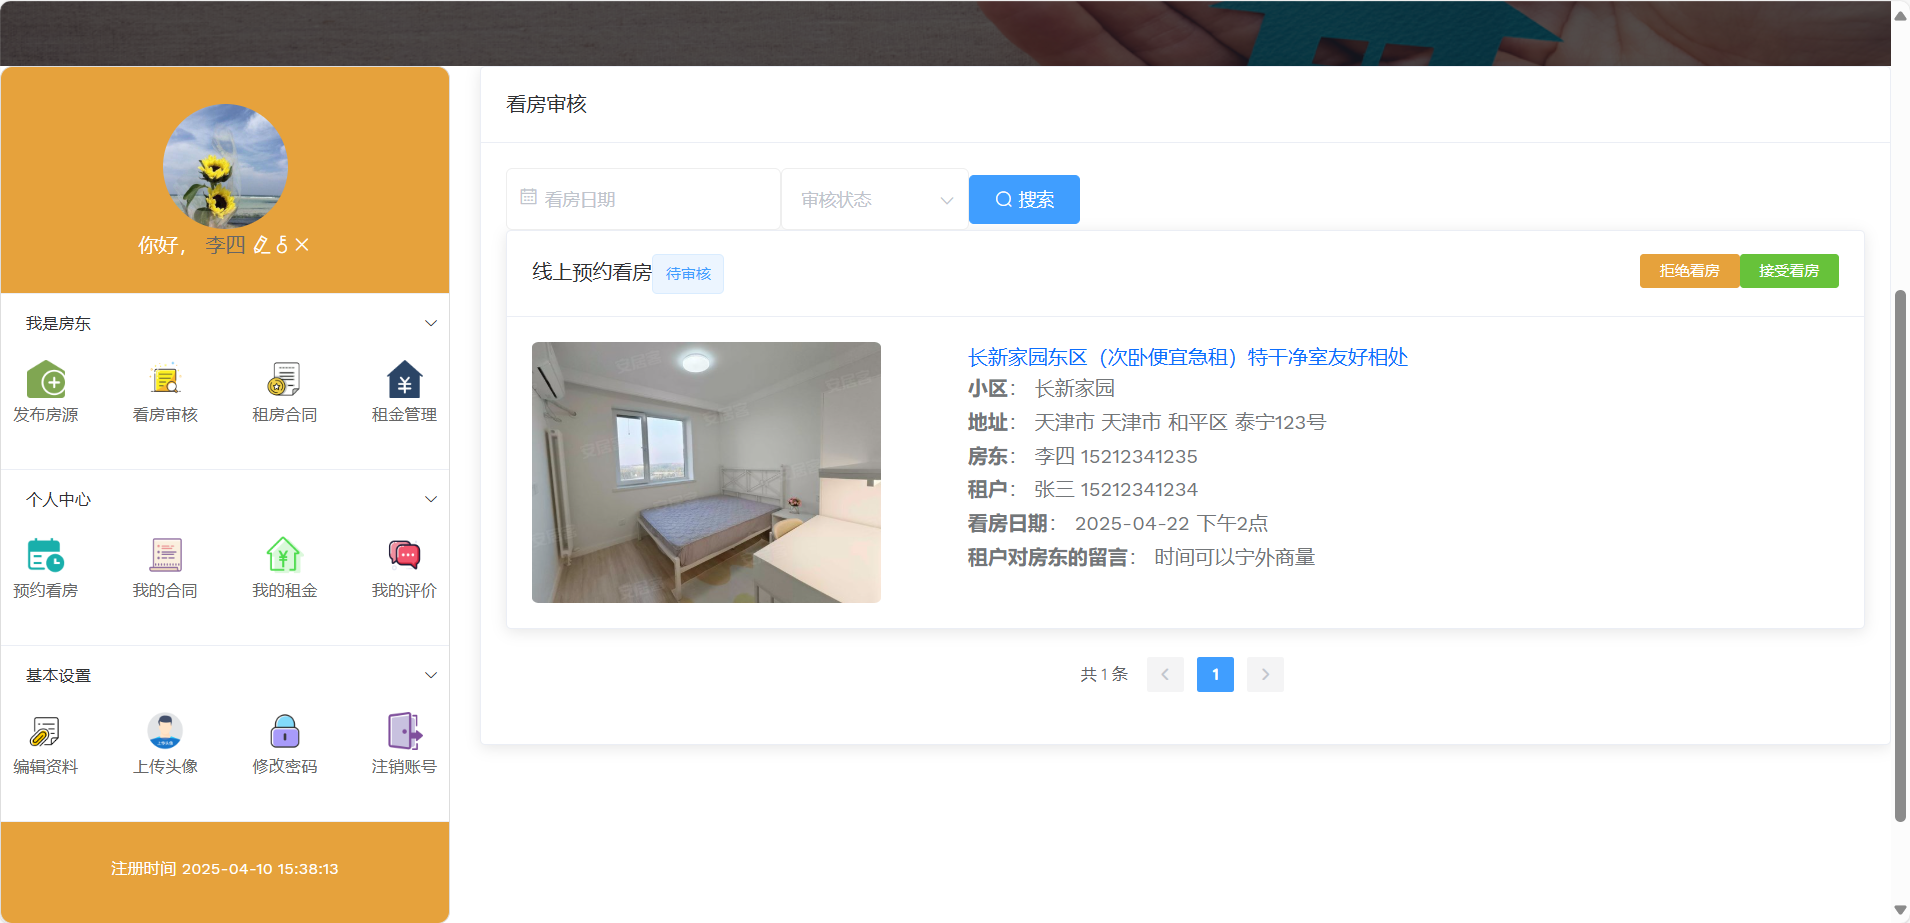The height and width of the screenshot is (923, 1910).
Task: Collapse the 个人中心 section chevron
Action: point(431,499)
